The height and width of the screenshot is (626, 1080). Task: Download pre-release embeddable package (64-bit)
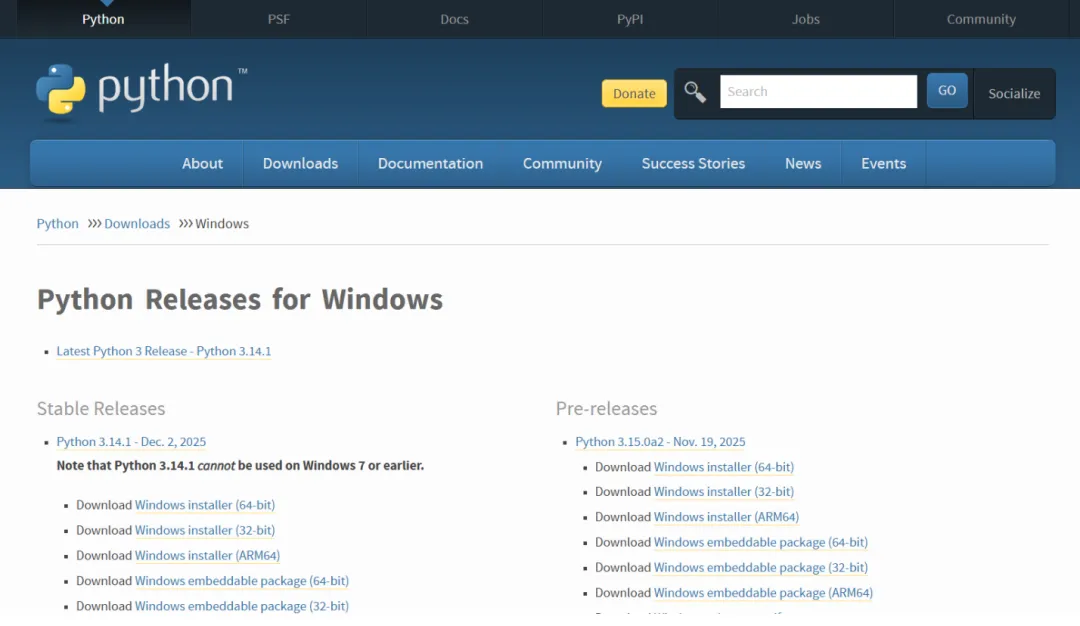click(x=760, y=542)
